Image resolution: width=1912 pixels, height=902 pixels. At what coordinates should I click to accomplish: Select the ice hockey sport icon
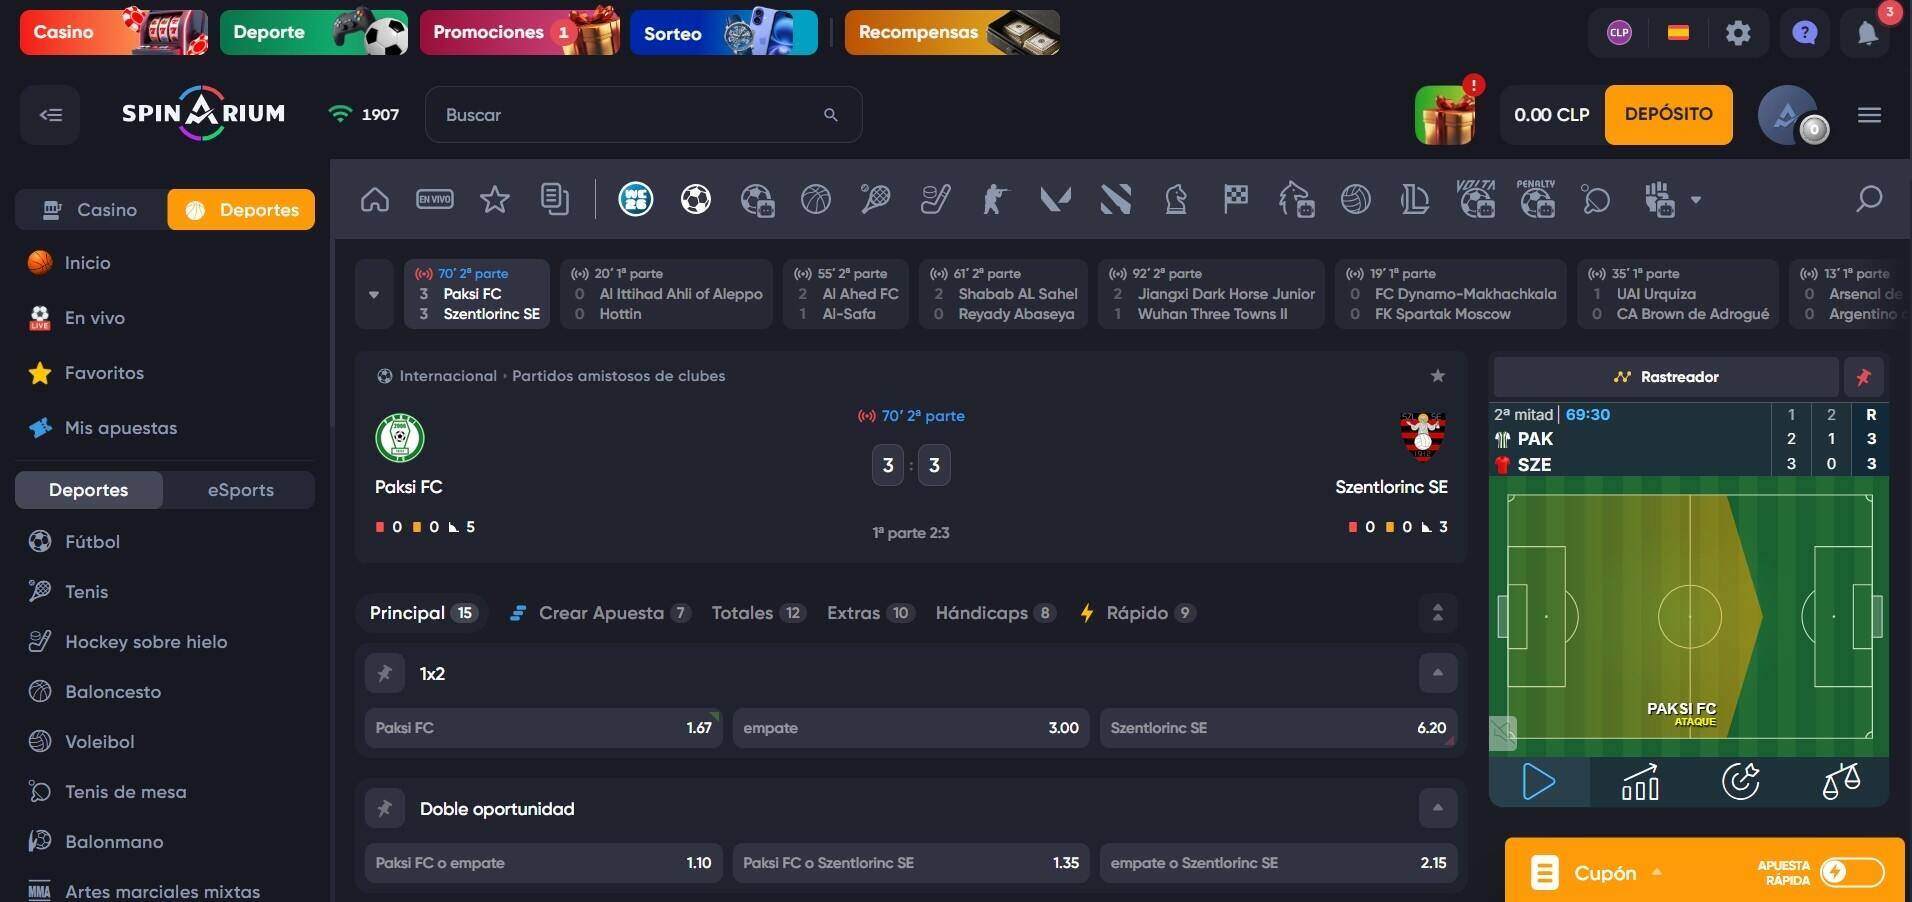pos(936,200)
